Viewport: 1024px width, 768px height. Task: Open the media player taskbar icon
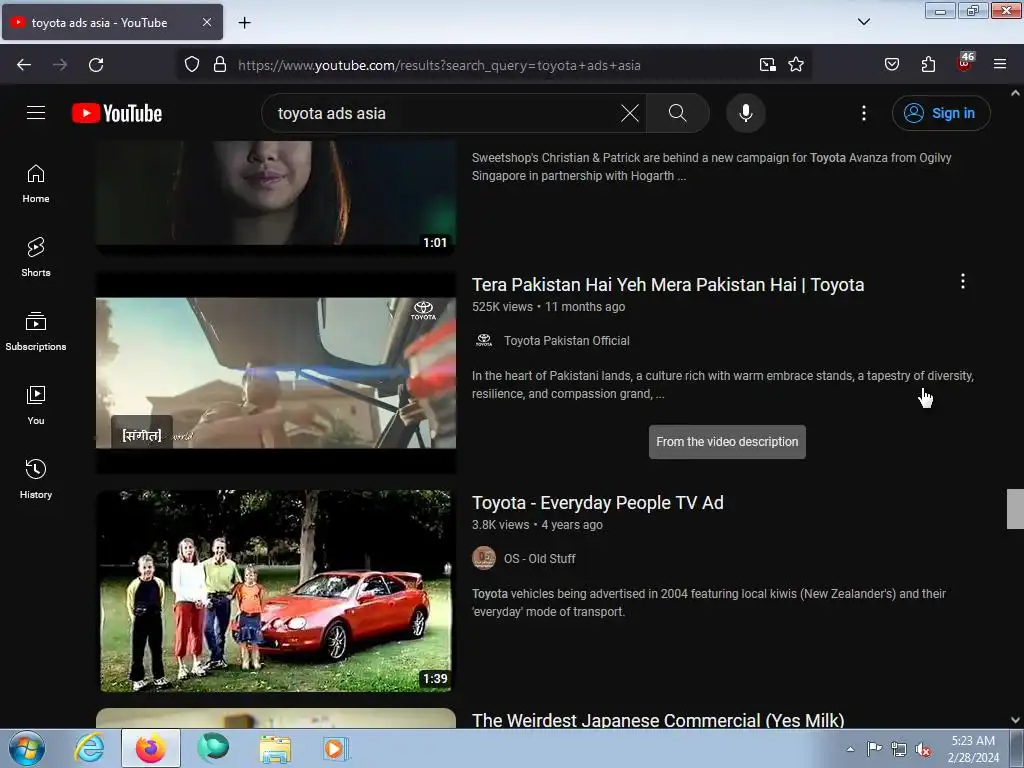(x=336, y=748)
